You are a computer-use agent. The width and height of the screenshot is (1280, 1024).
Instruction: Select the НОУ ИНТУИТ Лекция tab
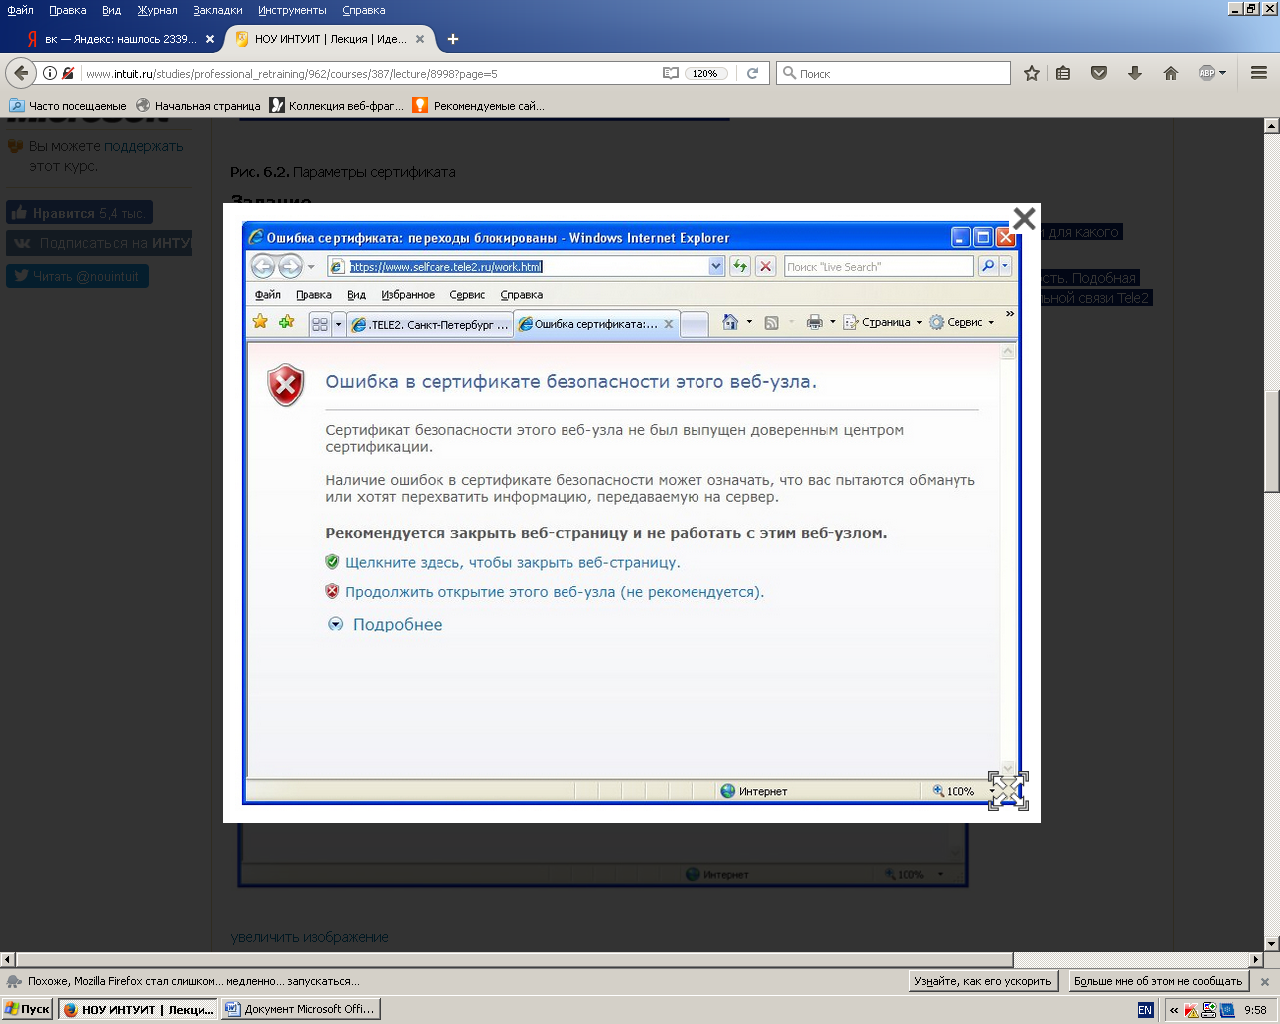click(x=330, y=39)
